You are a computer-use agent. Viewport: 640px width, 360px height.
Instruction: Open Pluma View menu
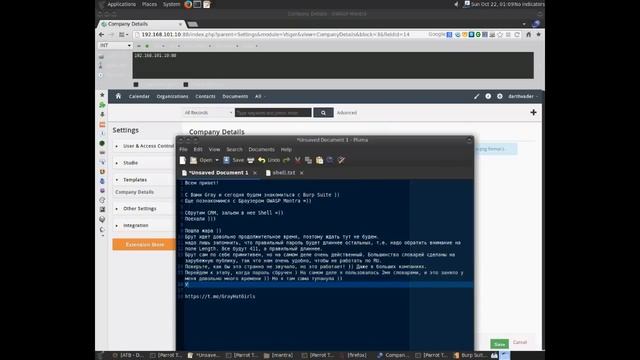214,150
